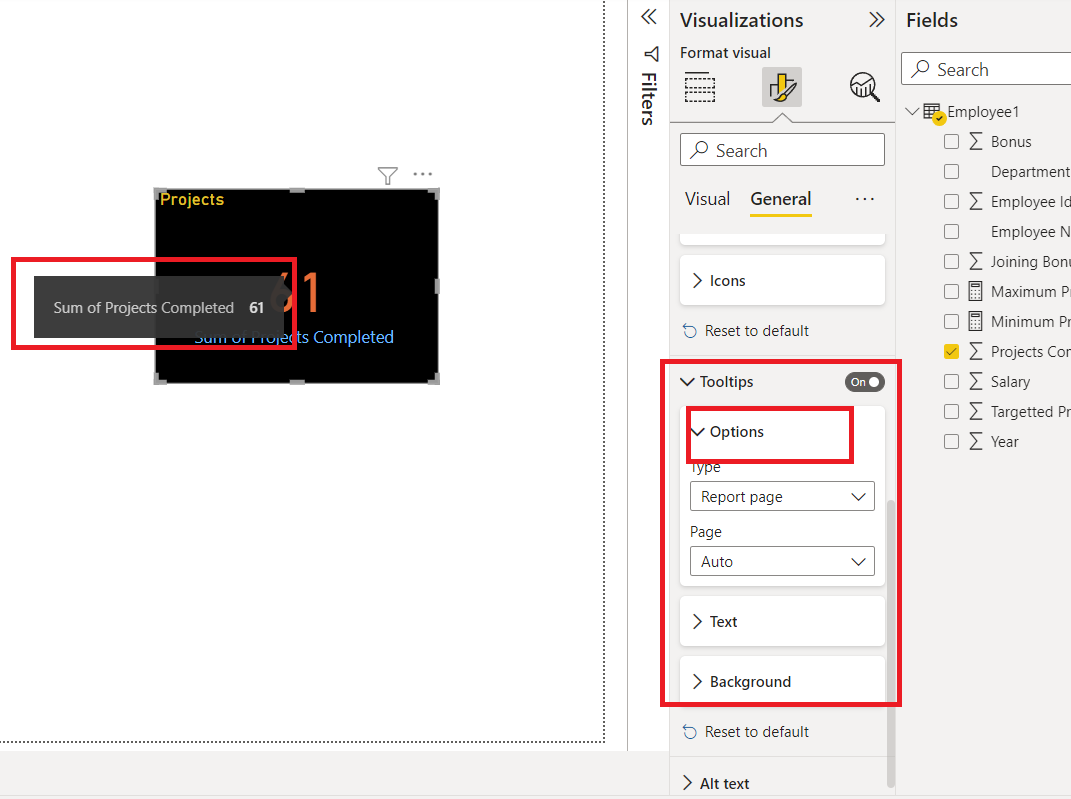Screen dimensions: 1071x799
Task: Check the Bonus field checkbox
Action: pos(951,141)
